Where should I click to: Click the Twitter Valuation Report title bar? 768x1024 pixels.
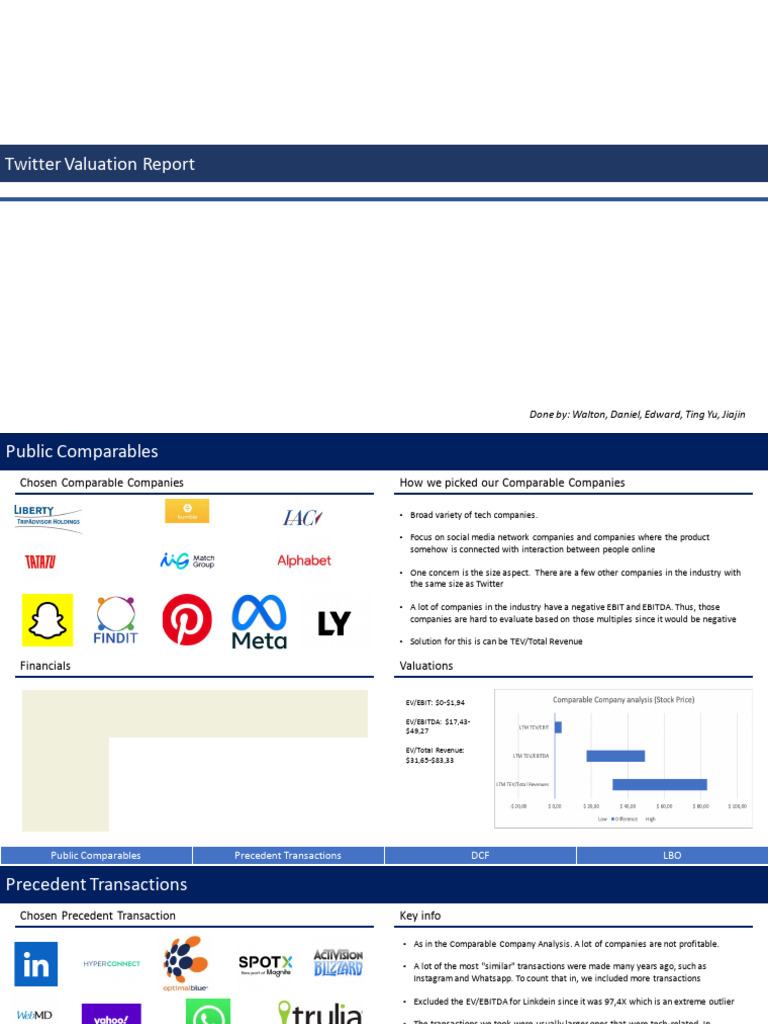click(384, 164)
